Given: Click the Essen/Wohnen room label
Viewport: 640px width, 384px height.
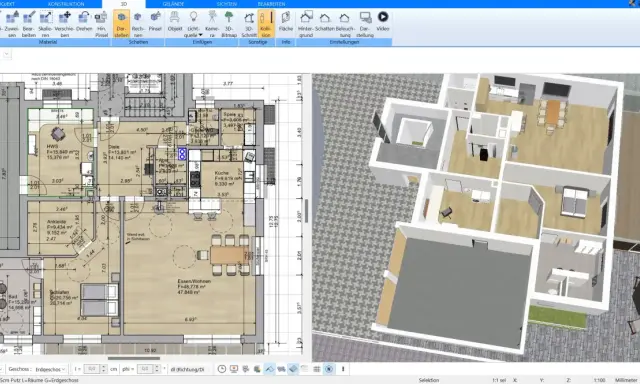Looking at the screenshot, I should [x=194, y=281].
